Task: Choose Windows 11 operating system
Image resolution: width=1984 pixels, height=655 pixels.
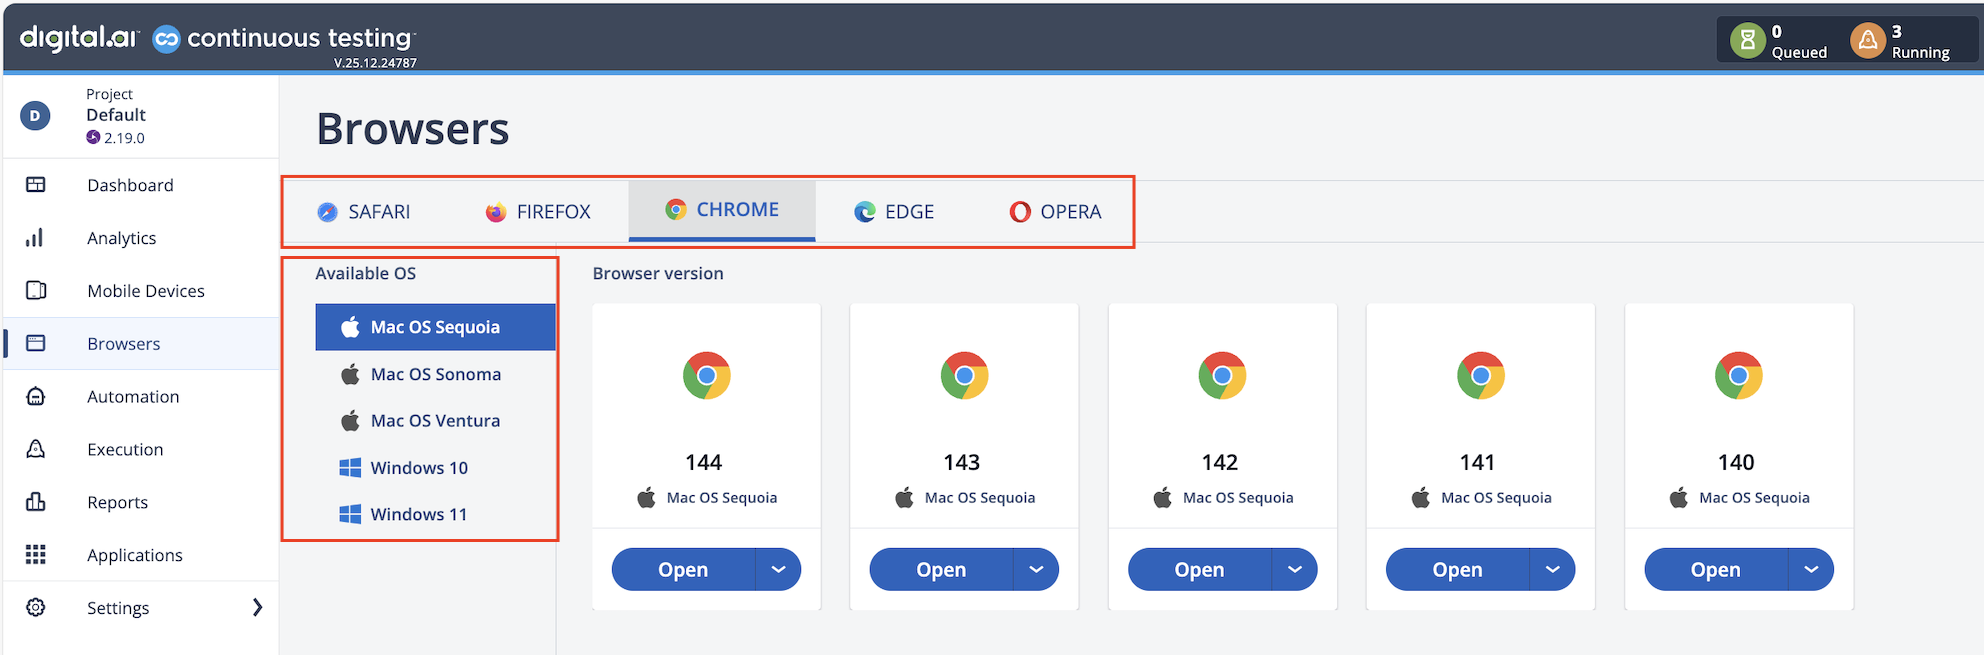Action: (435, 514)
